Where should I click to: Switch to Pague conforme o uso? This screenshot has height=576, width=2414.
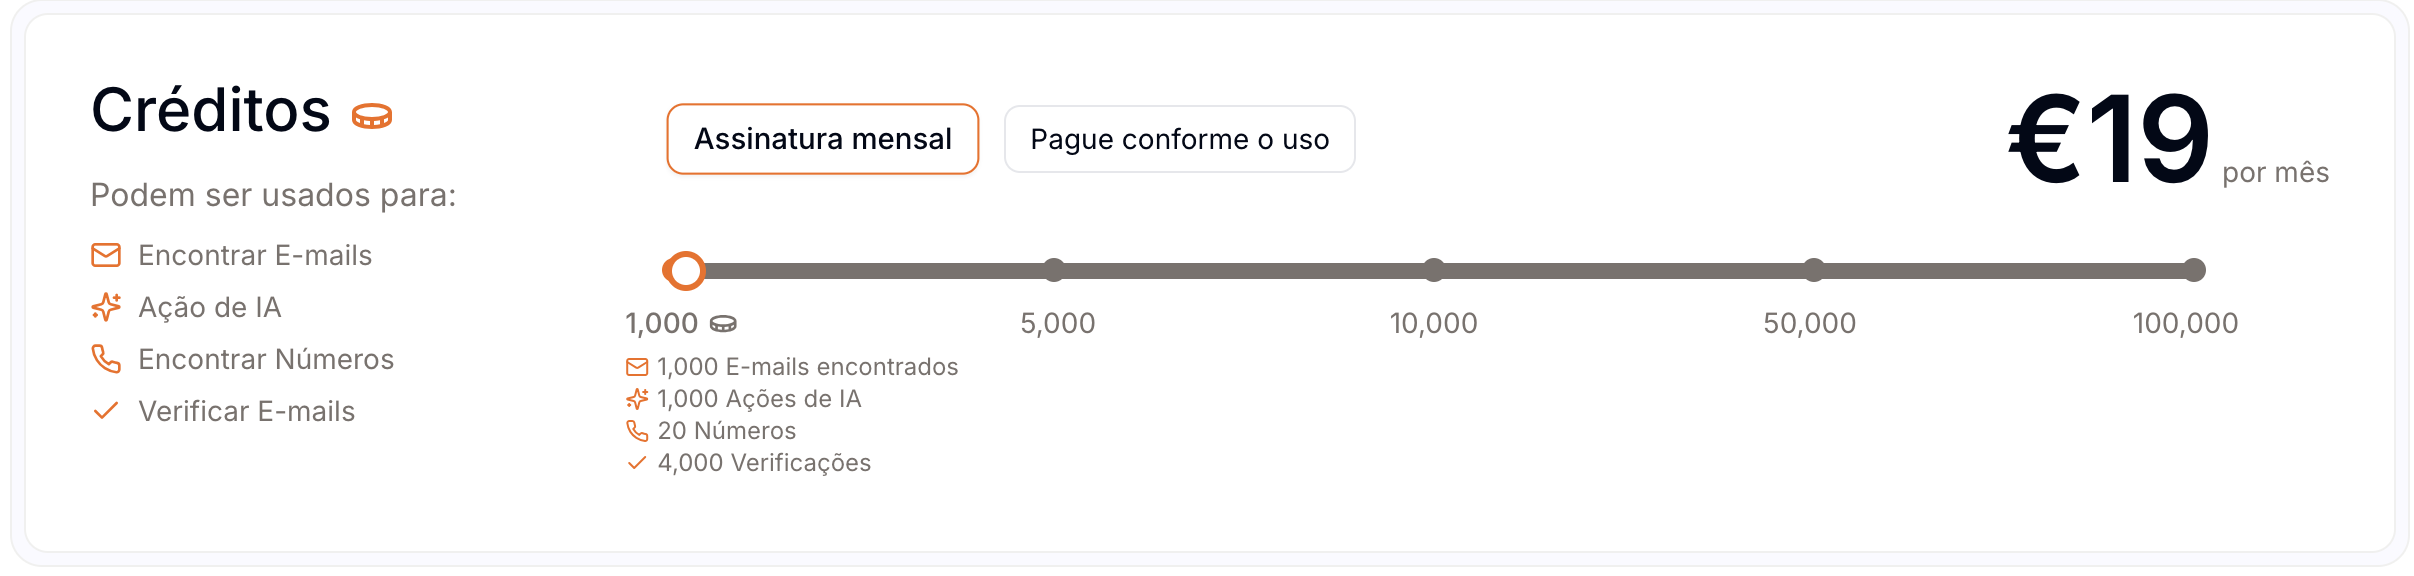pyautogui.click(x=1179, y=139)
